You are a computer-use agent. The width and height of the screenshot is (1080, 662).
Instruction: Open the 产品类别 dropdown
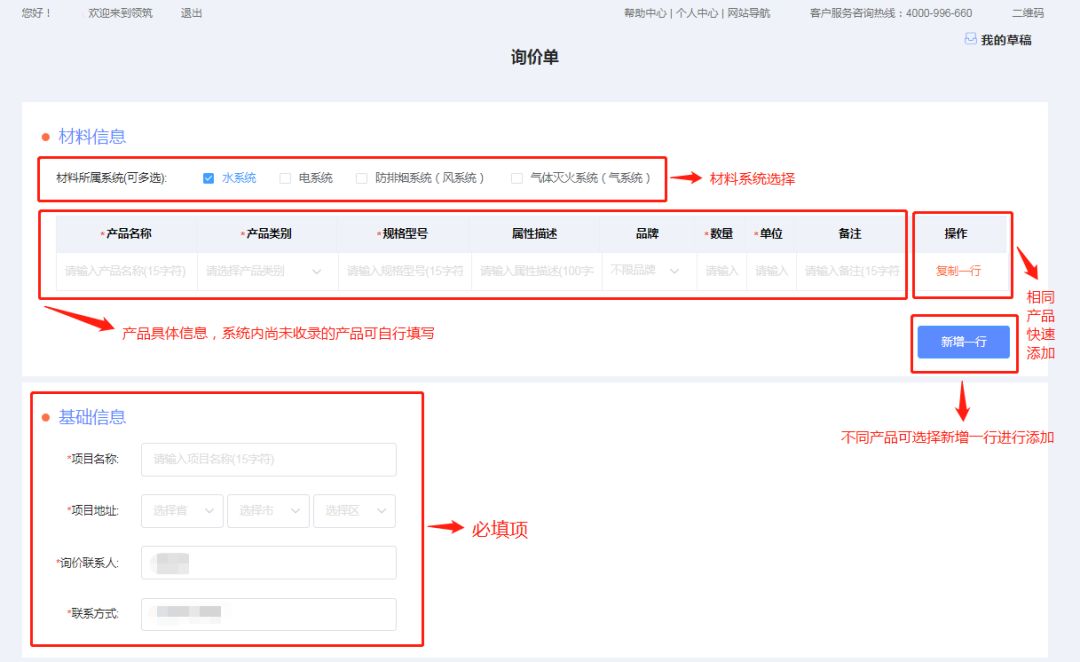click(267, 271)
